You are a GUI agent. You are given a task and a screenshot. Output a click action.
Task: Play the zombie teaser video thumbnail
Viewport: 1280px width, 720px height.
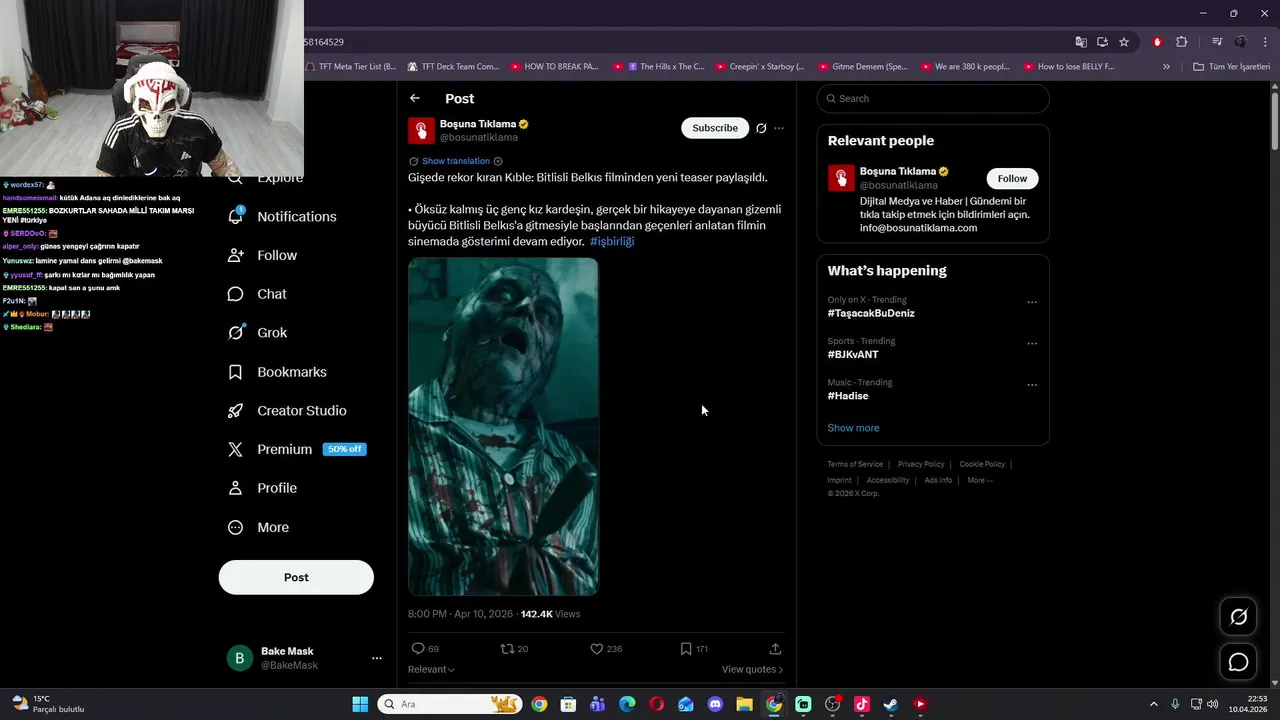point(503,426)
